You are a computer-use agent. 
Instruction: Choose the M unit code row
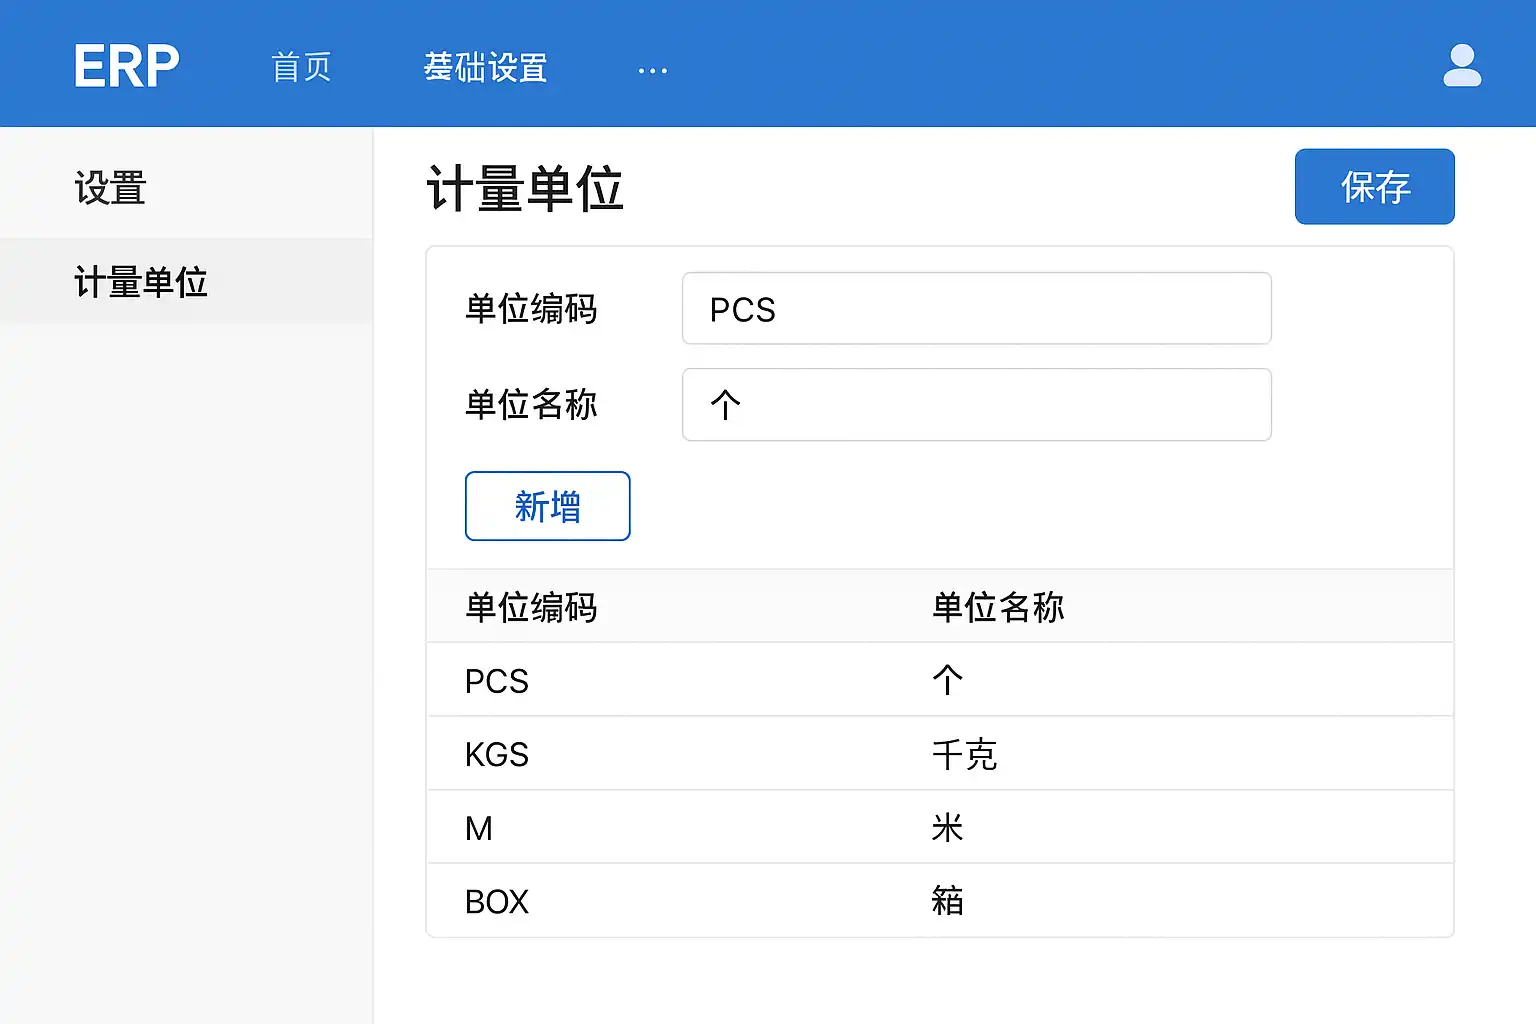[479, 828]
